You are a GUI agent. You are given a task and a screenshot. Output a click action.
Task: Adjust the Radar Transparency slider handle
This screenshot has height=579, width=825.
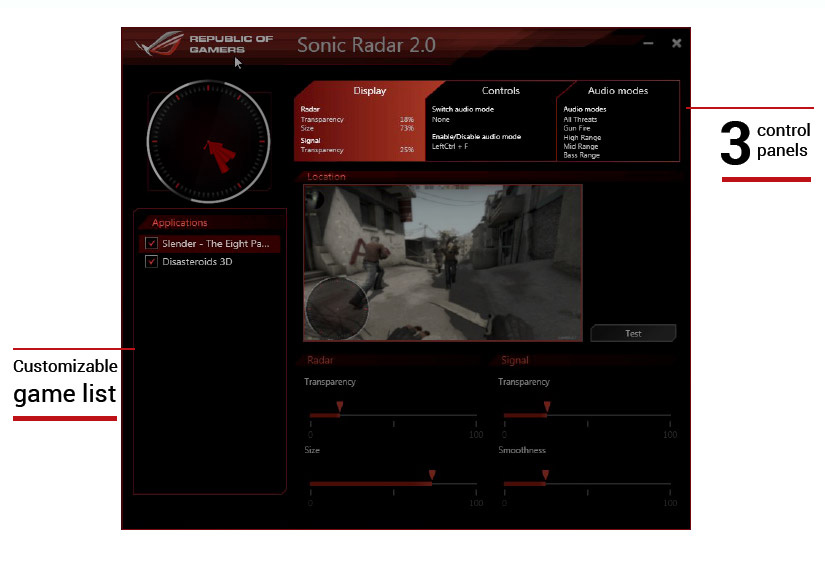click(340, 406)
